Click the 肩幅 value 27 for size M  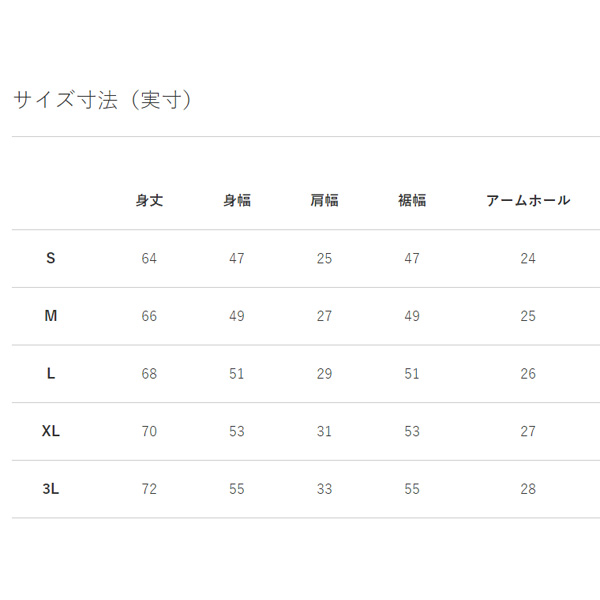pyautogui.click(x=324, y=316)
